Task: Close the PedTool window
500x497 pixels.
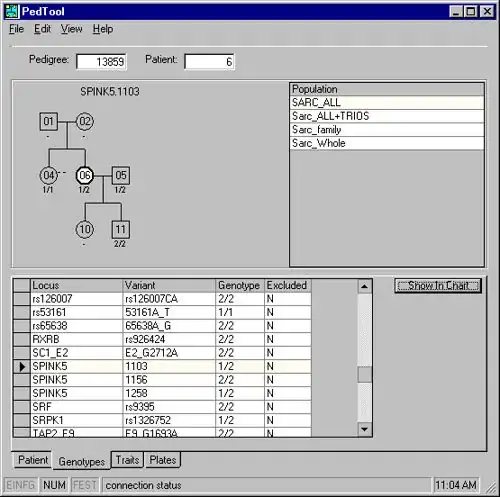Action: click(x=487, y=12)
